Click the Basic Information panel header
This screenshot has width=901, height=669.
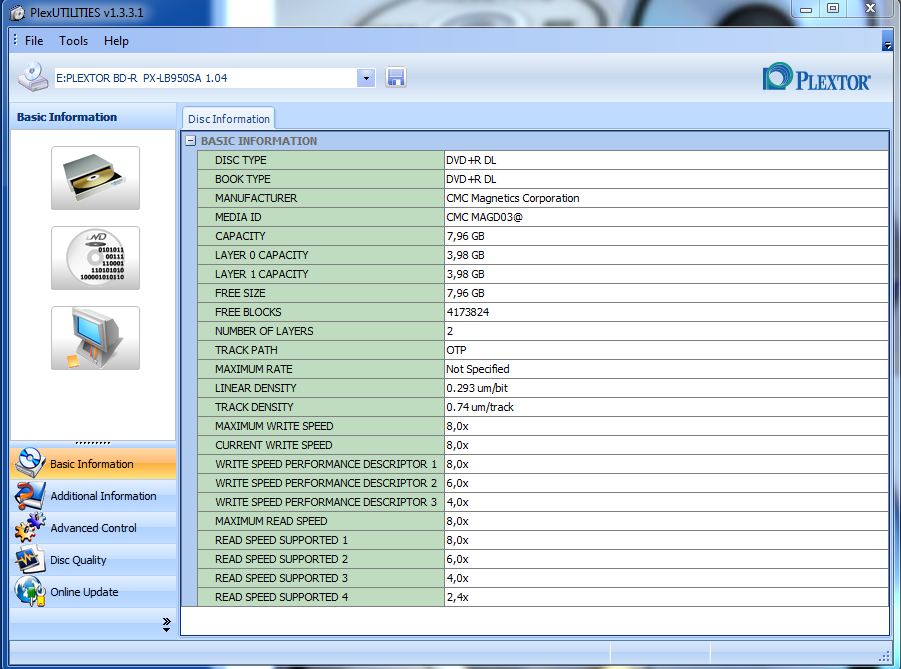coord(93,117)
